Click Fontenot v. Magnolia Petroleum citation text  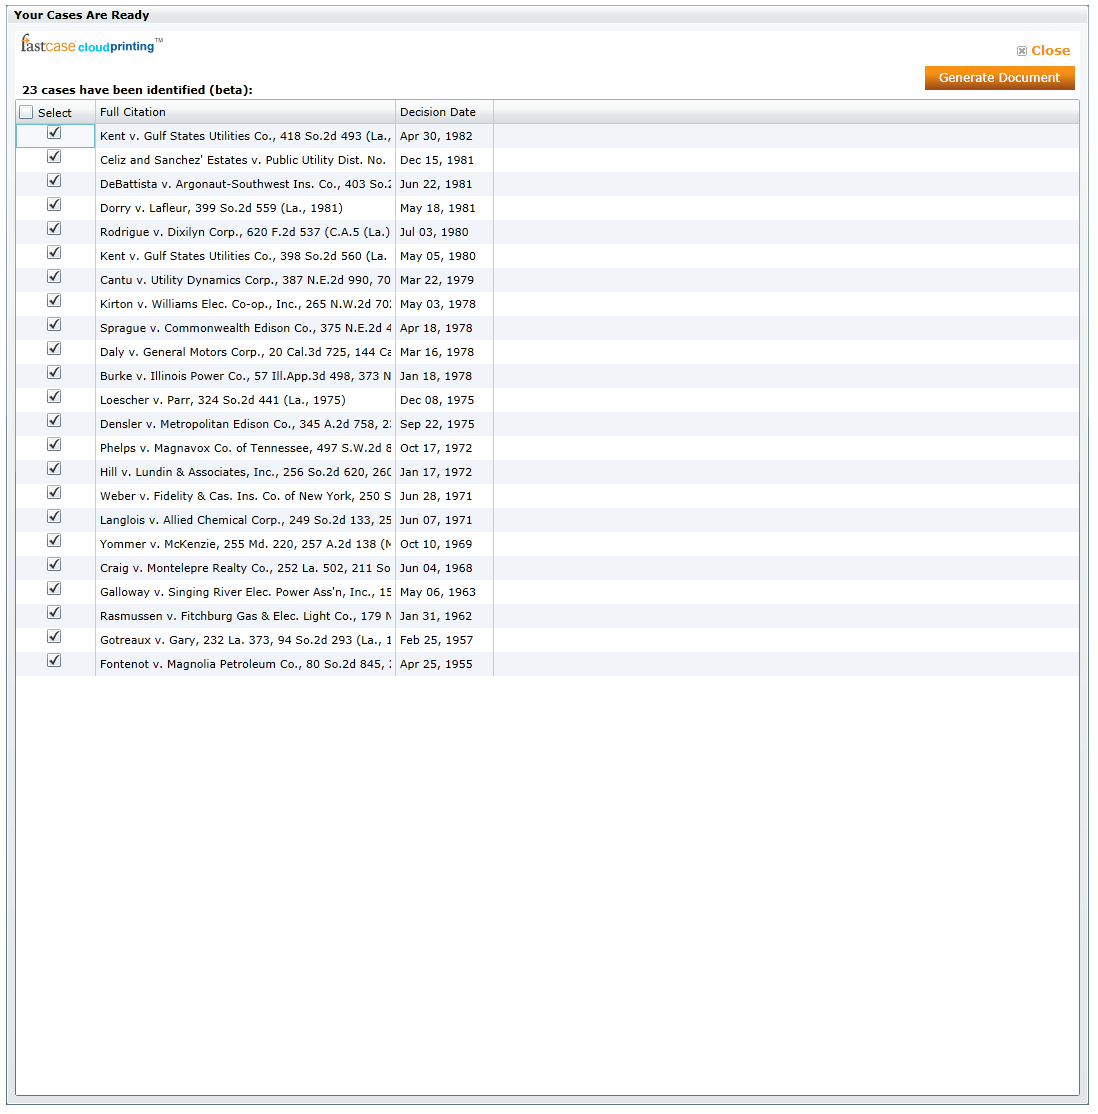click(245, 664)
